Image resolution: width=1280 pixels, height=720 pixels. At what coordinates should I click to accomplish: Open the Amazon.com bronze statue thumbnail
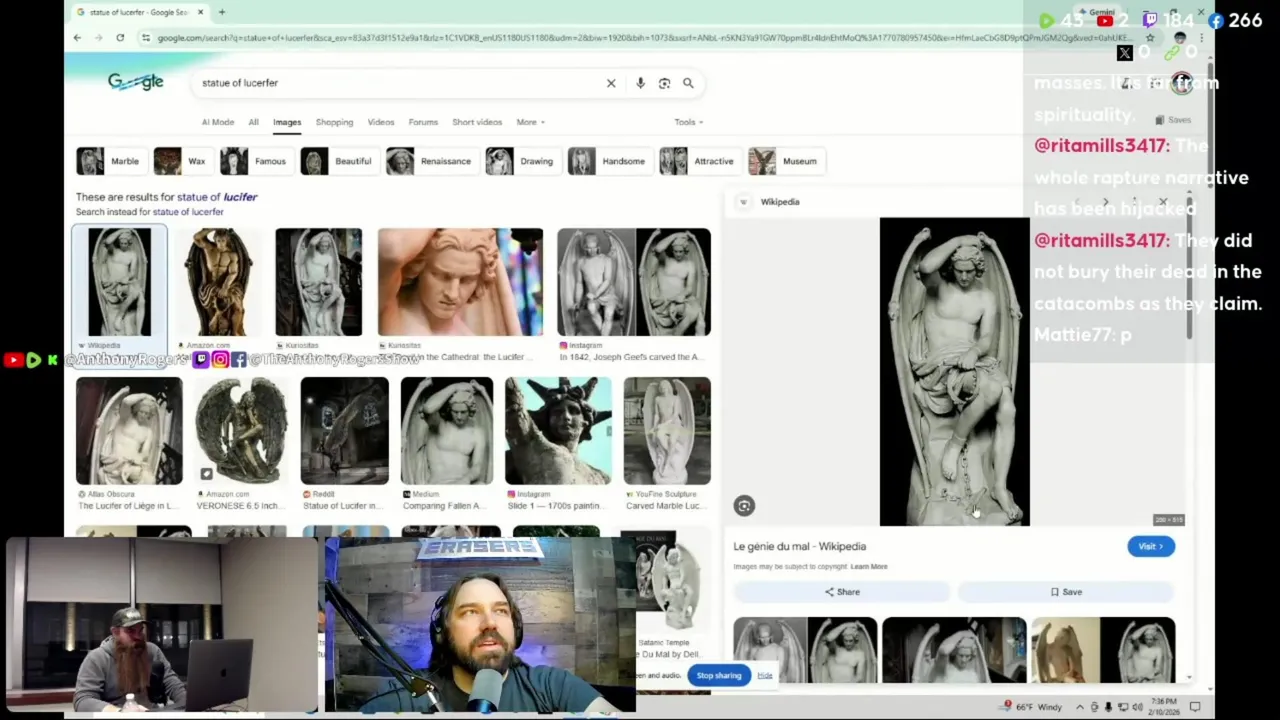pos(218,282)
